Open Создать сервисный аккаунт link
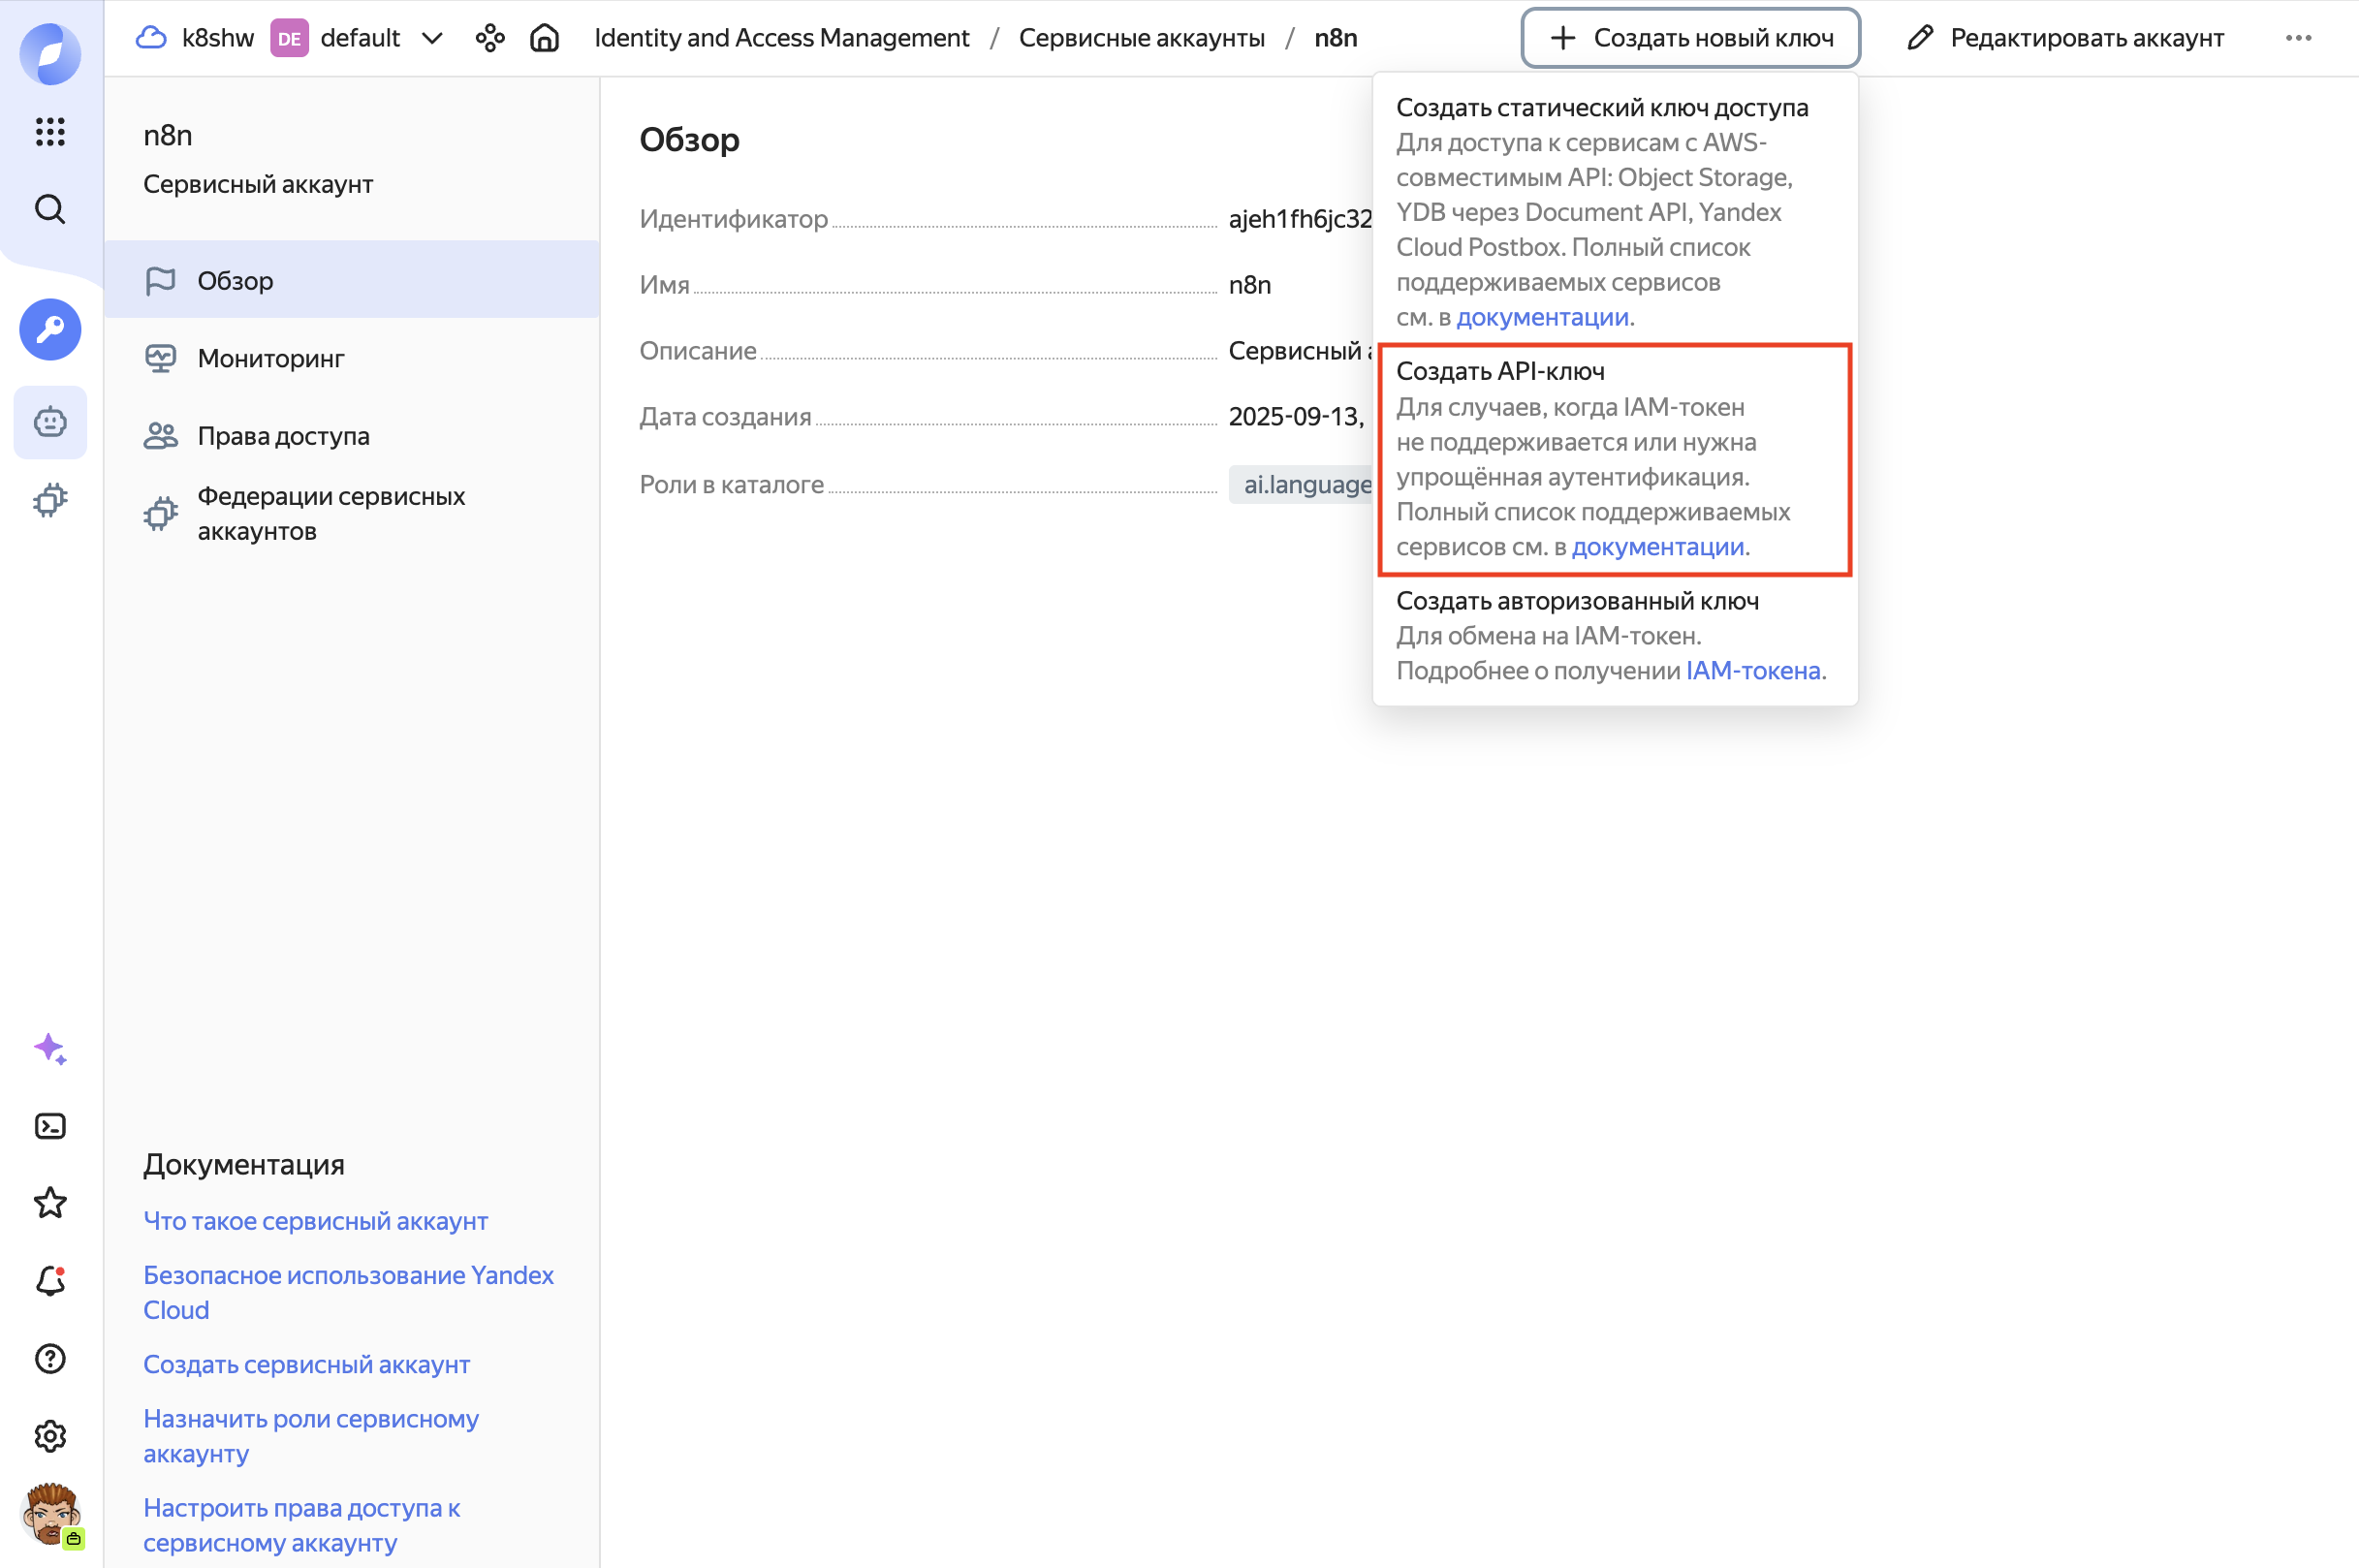The width and height of the screenshot is (2359, 1568). click(306, 1364)
